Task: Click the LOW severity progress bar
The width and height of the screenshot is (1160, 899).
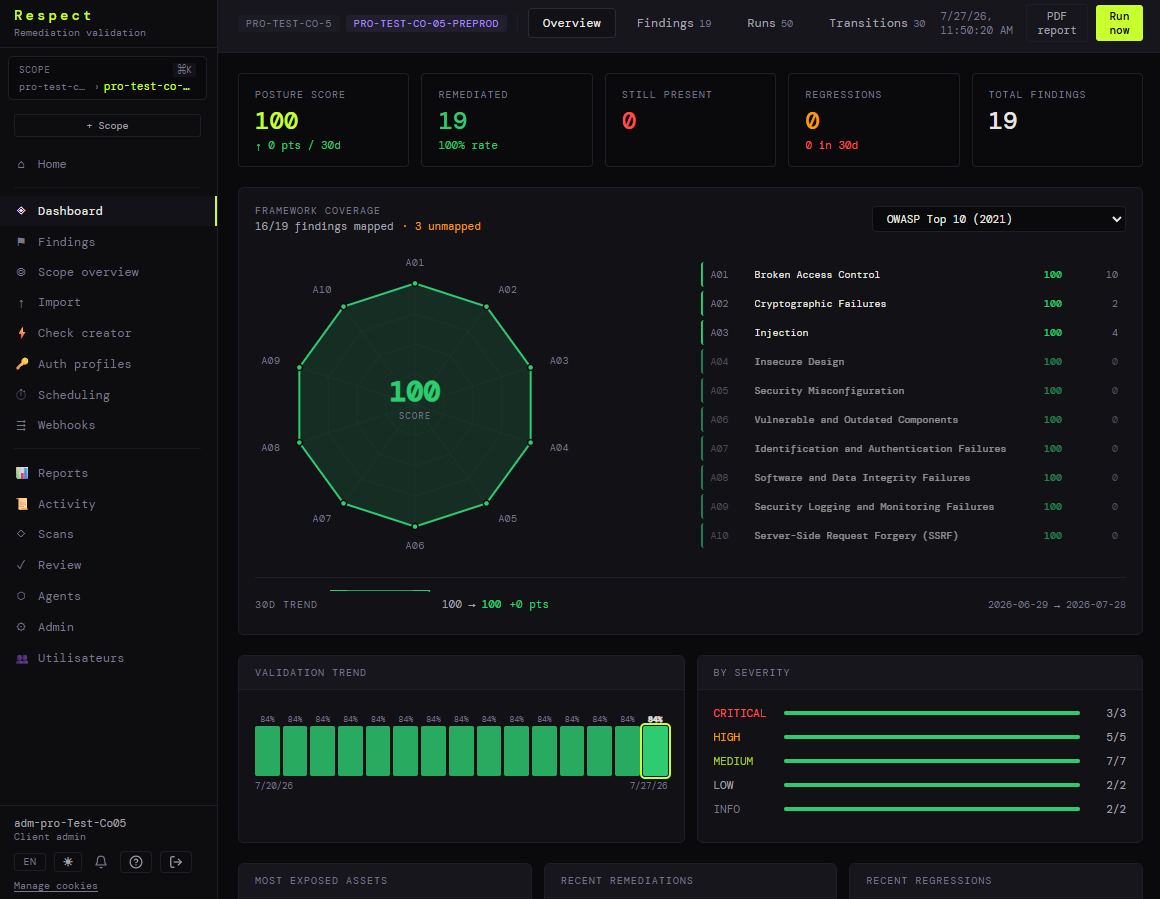Action: (931, 785)
